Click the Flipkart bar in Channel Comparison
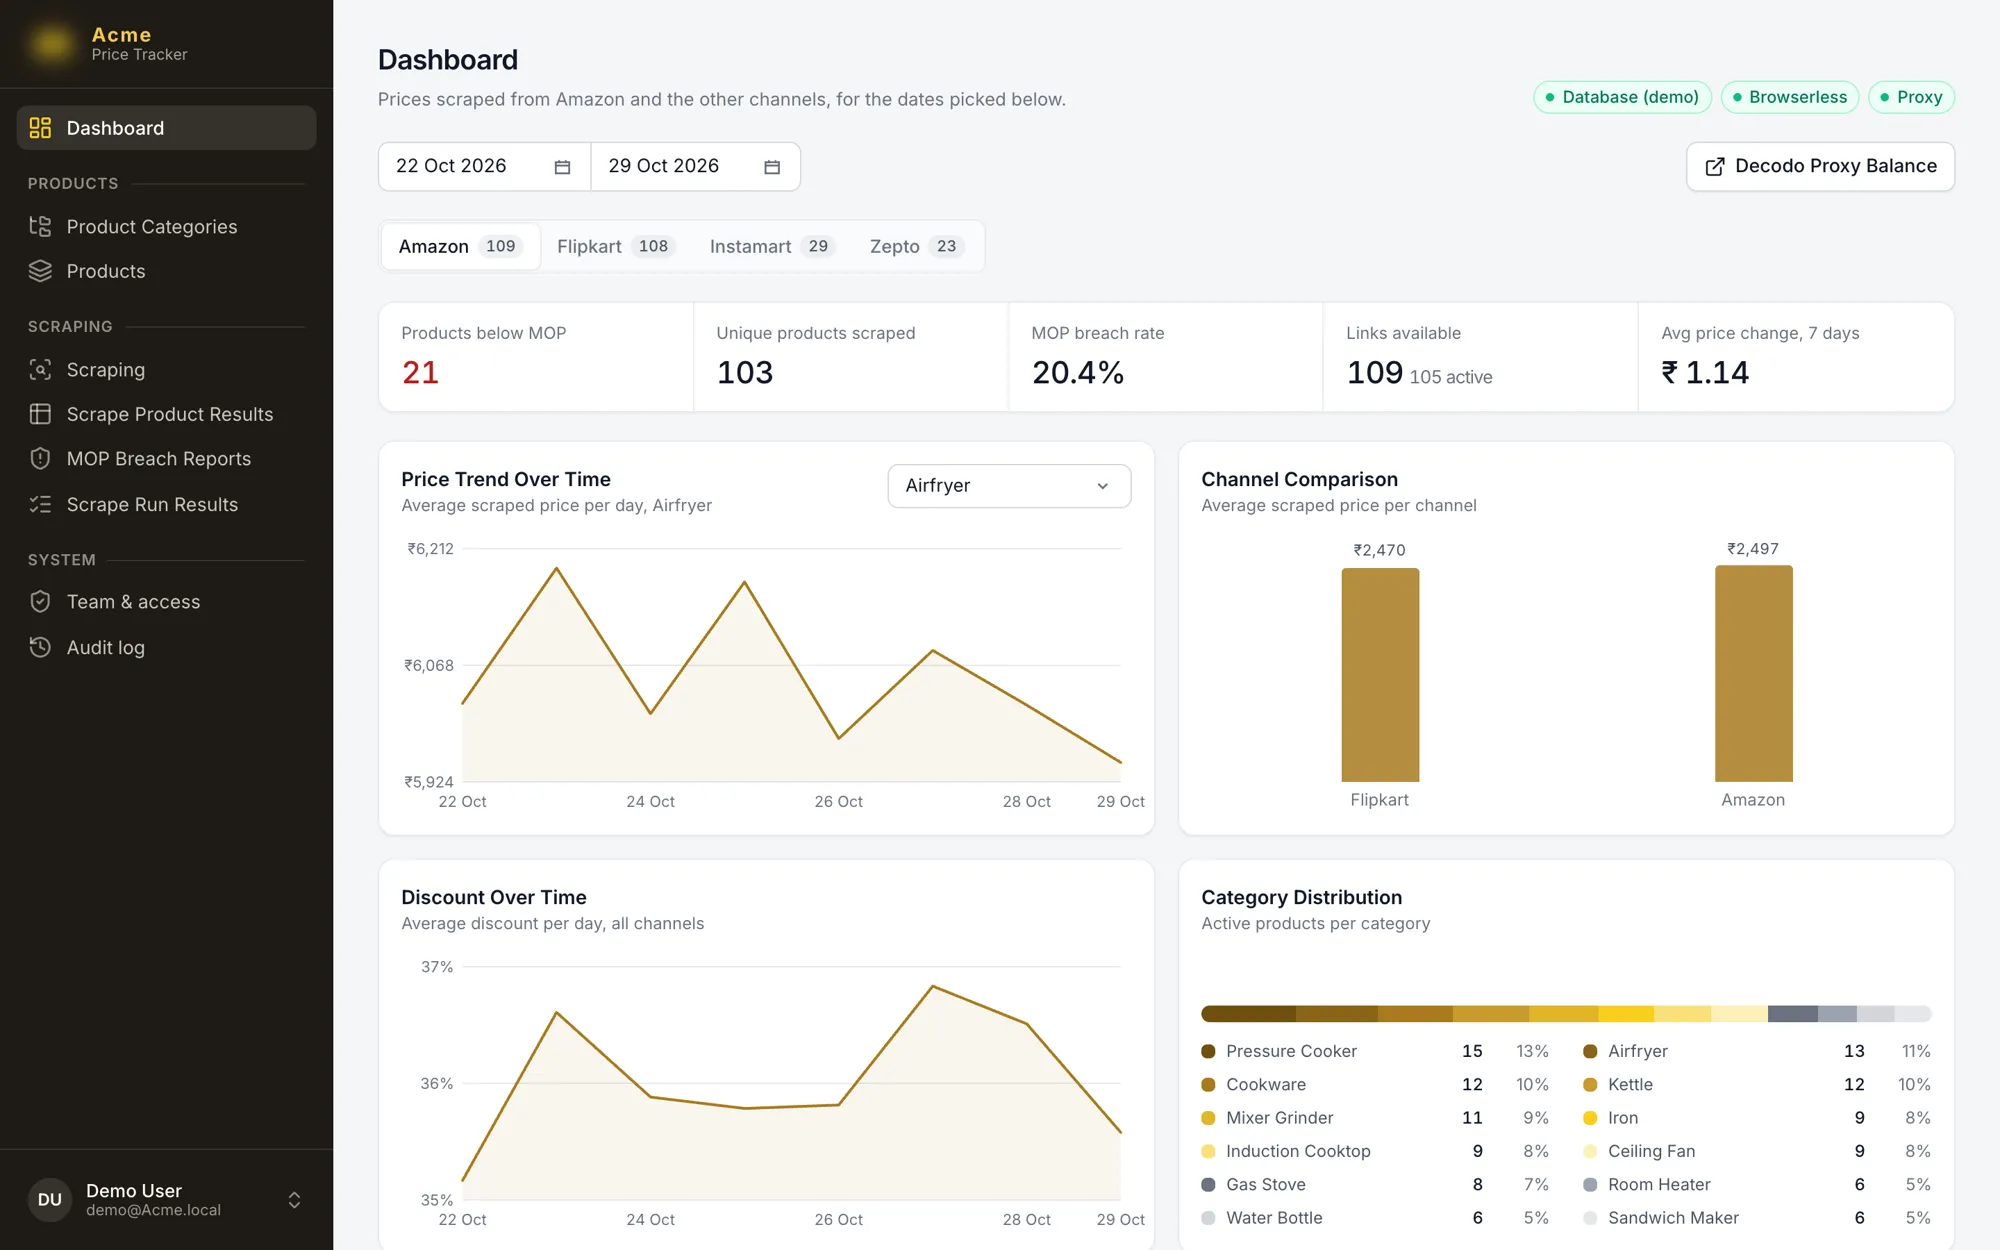The height and width of the screenshot is (1250, 2000). [1380, 675]
